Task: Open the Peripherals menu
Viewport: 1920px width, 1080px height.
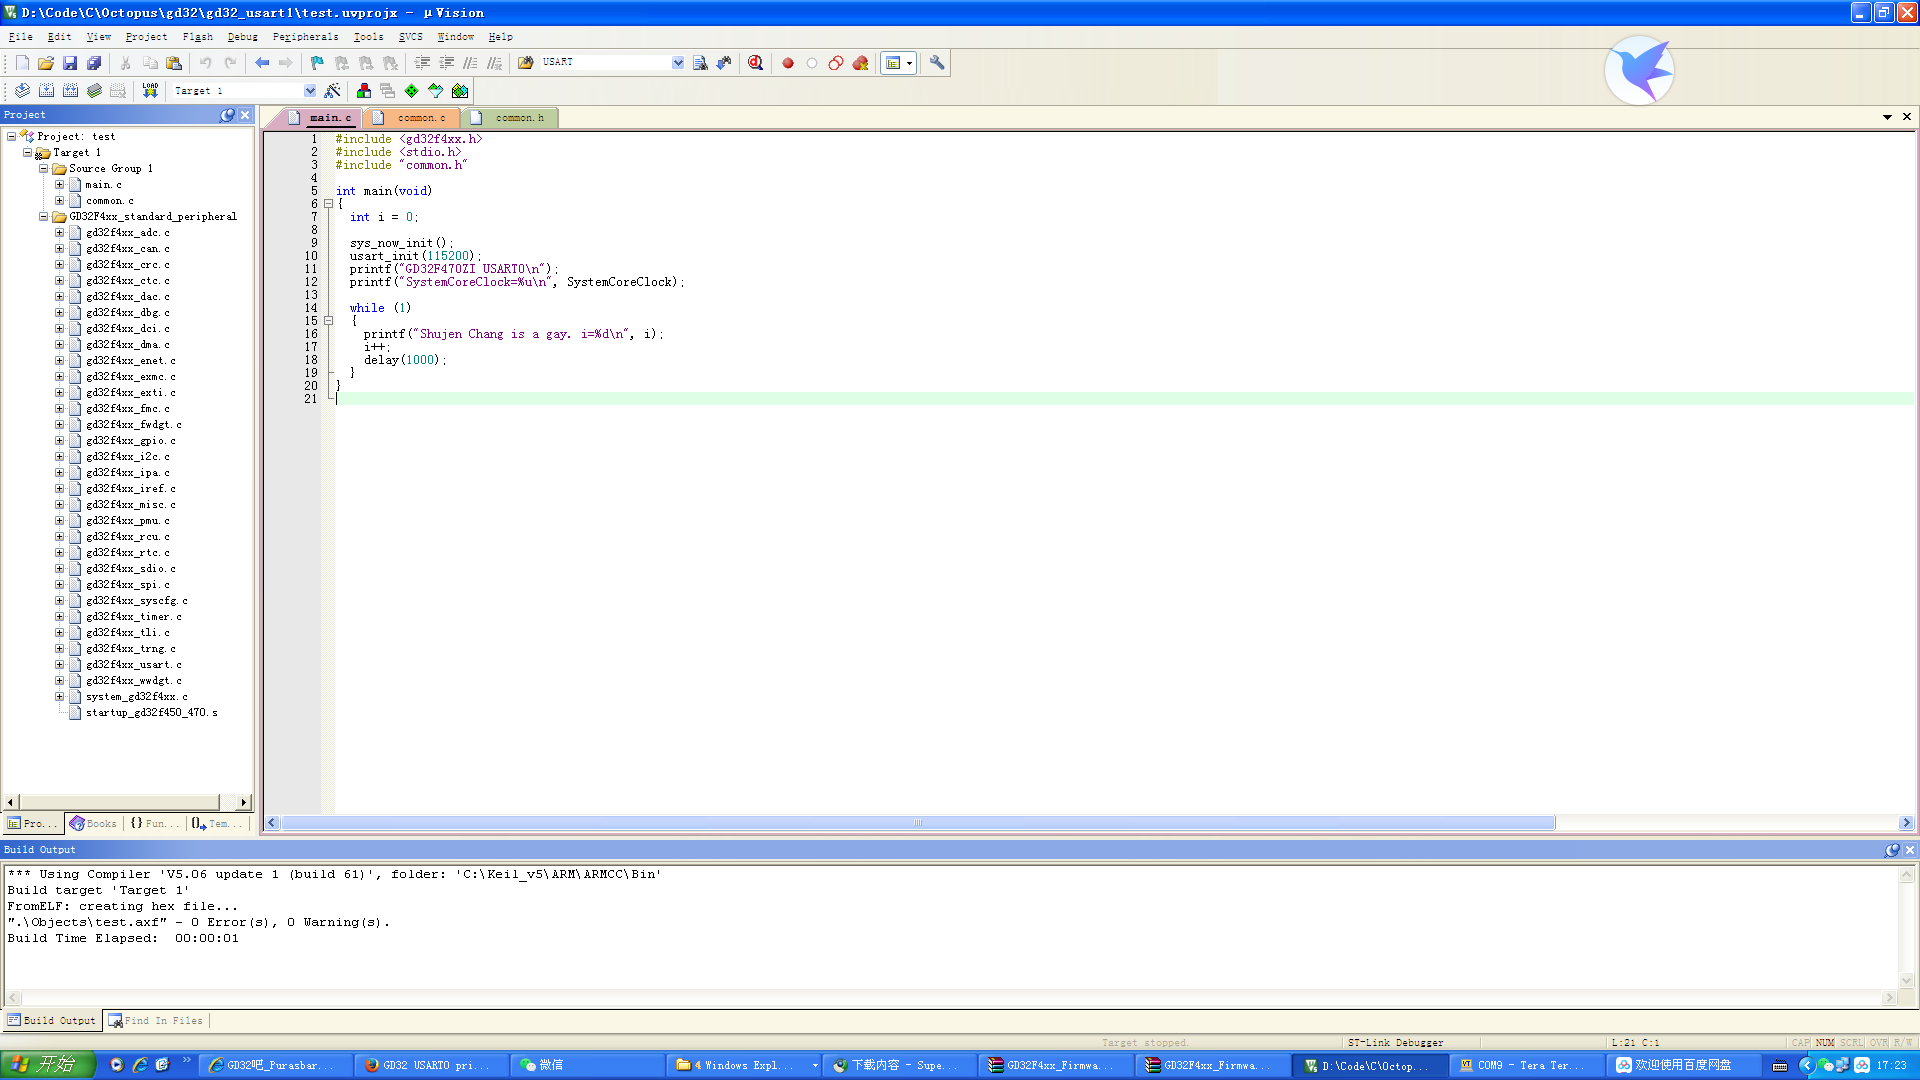Action: click(305, 37)
